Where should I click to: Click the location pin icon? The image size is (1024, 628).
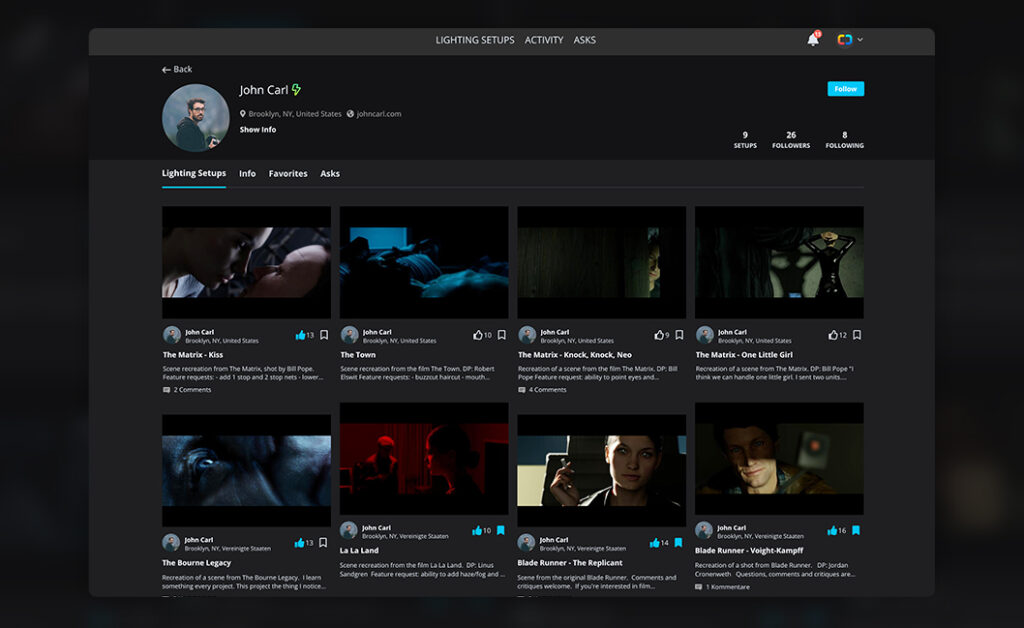242,114
